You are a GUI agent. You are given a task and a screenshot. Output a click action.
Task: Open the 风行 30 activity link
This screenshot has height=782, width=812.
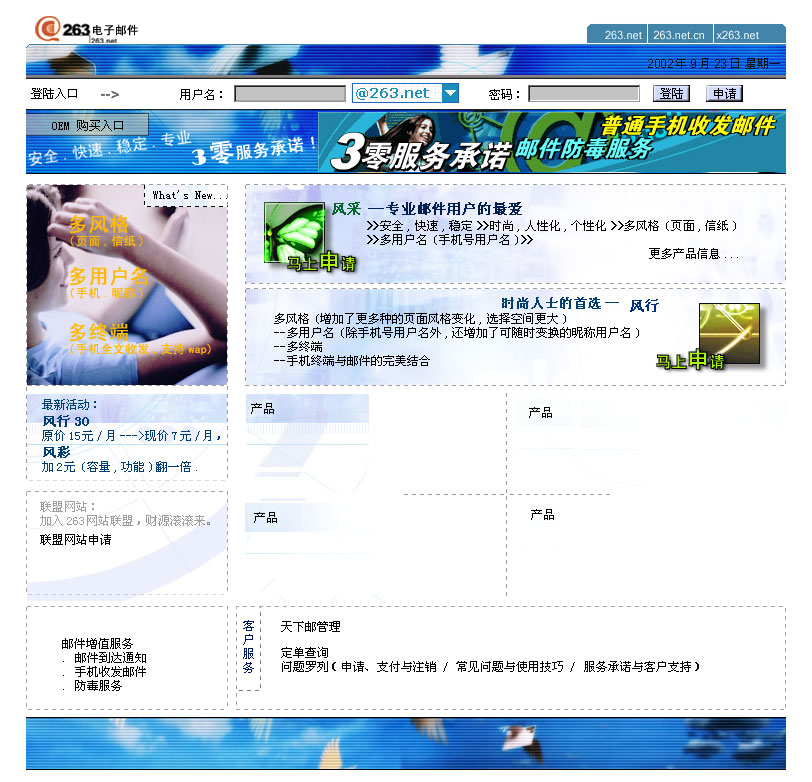coord(66,421)
